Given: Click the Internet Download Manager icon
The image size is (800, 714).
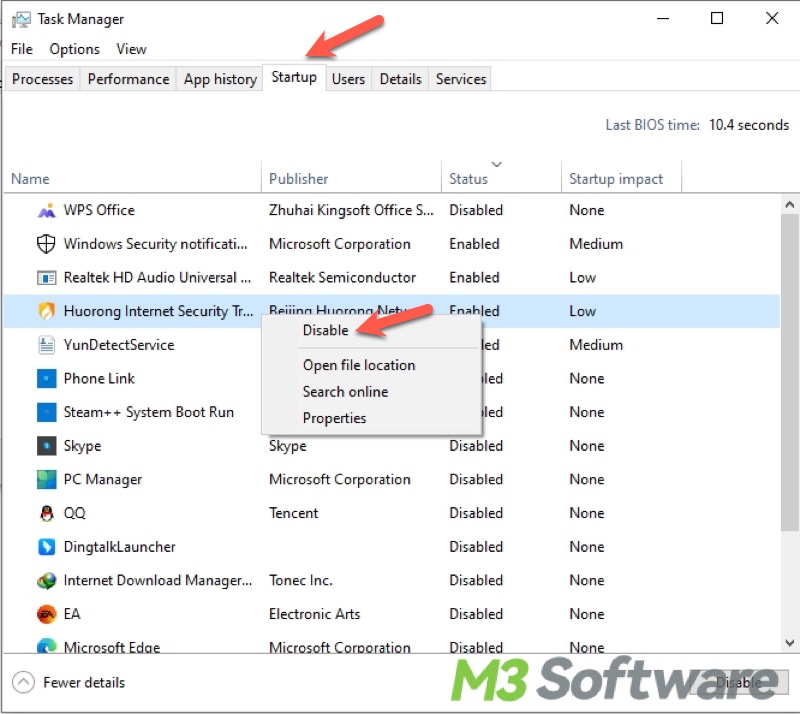Looking at the screenshot, I should click(x=46, y=580).
